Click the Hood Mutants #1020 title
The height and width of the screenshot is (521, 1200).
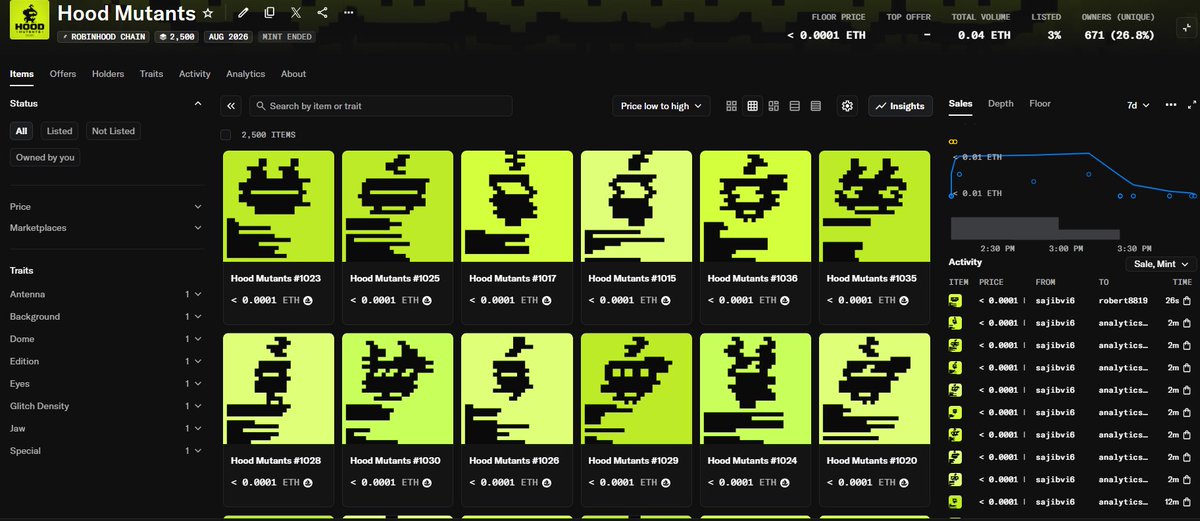(x=872, y=461)
